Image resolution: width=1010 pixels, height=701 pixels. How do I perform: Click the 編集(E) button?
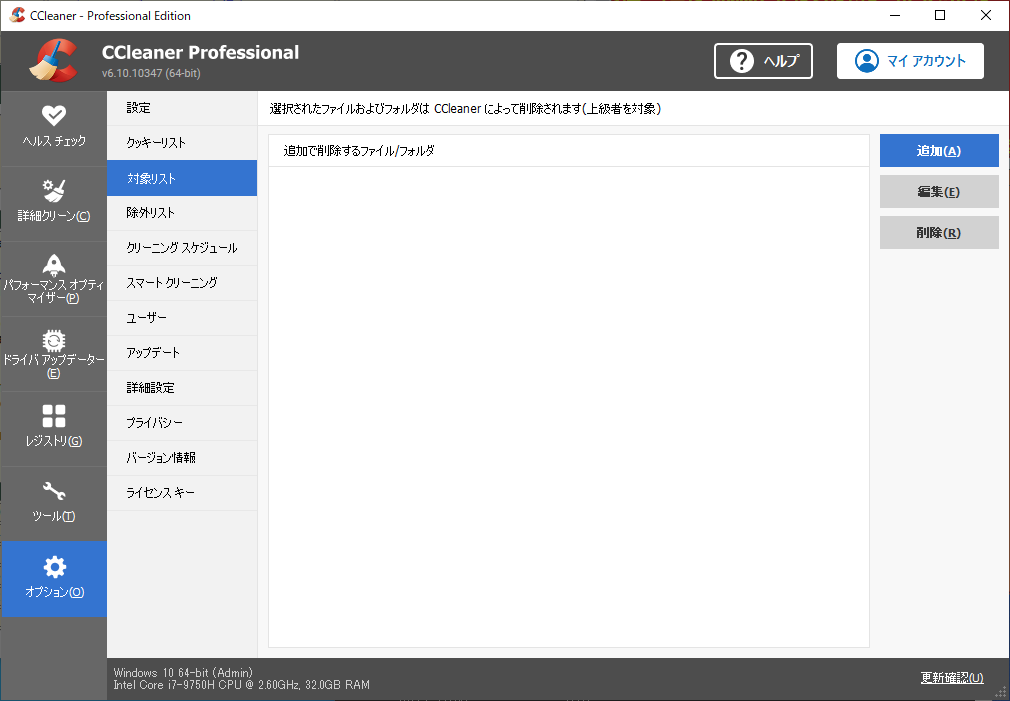click(x=939, y=192)
